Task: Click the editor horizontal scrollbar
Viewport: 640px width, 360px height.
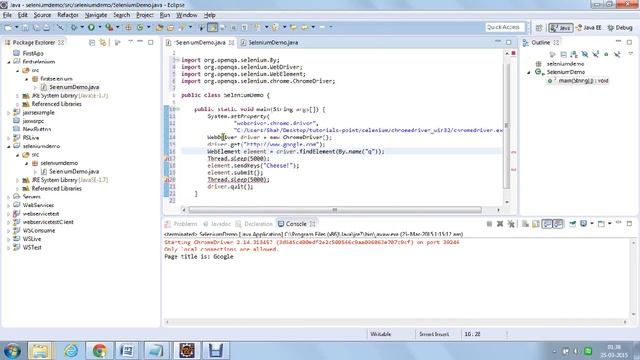Action: [x=335, y=210]
